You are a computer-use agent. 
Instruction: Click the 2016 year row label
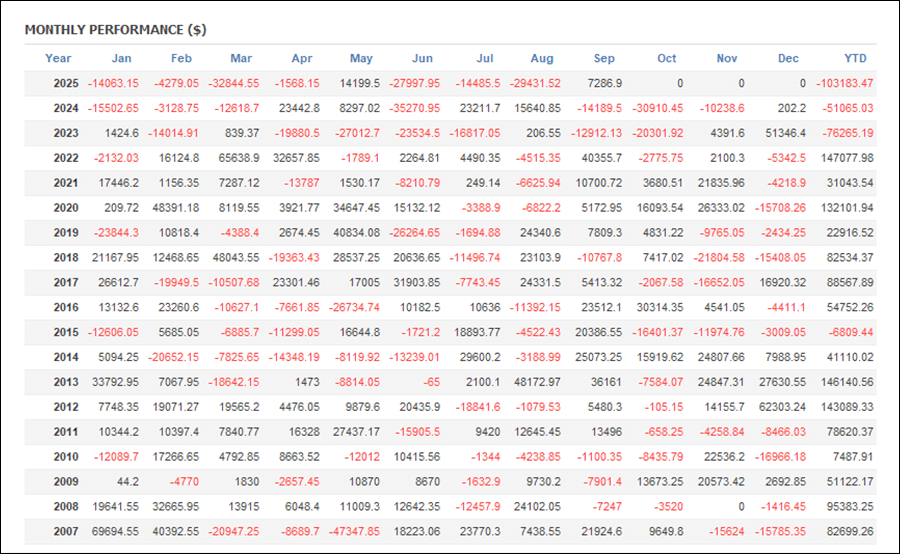[x=66, y=308]
